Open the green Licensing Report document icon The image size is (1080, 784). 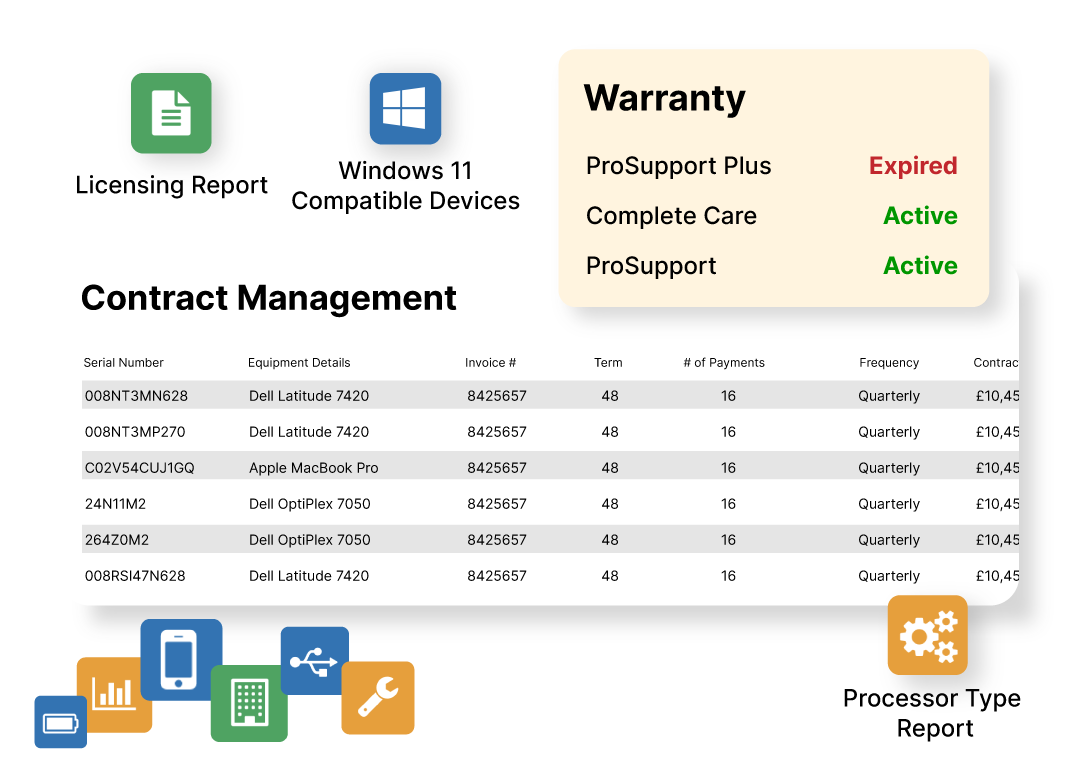pyautogui.click(x=171, y=113)
